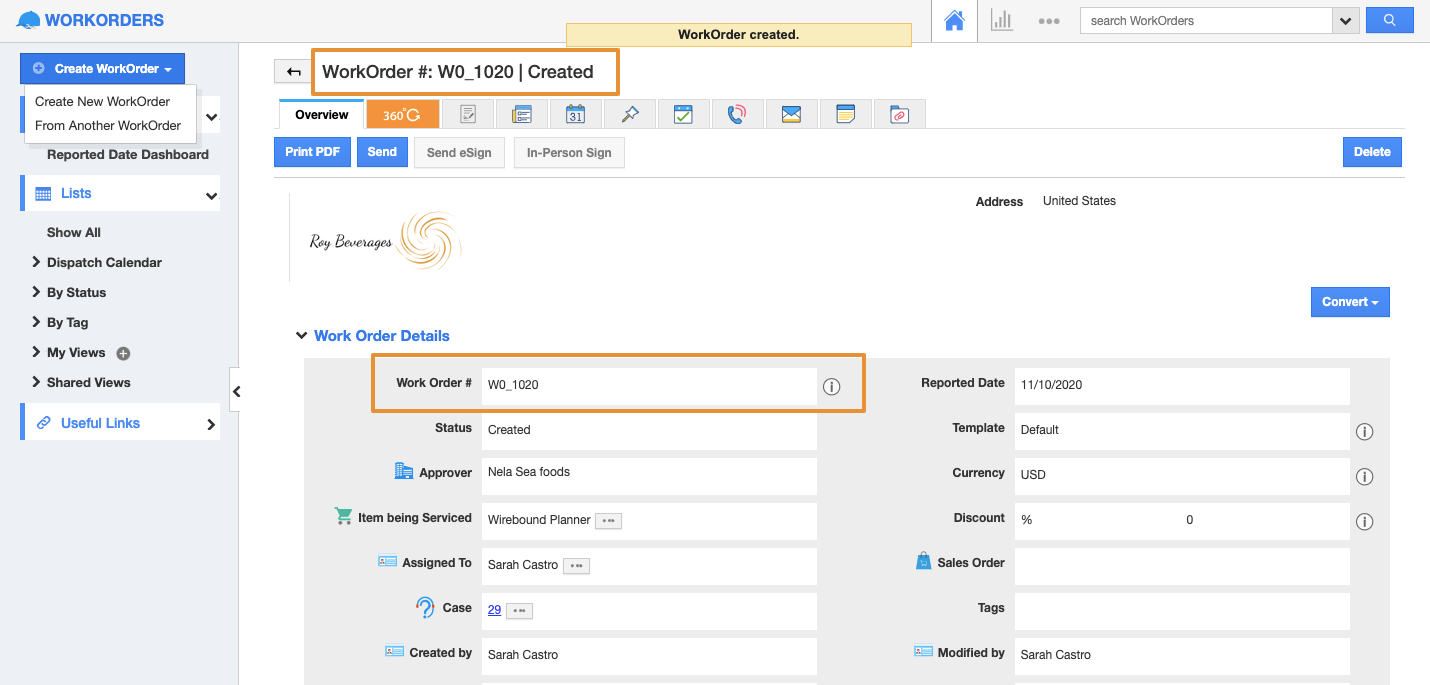The height and width of the screenshot is (685, 1430).
Task: Open the emails envelope tab icon
Action: pyautogui.click(x=791, y=115)
